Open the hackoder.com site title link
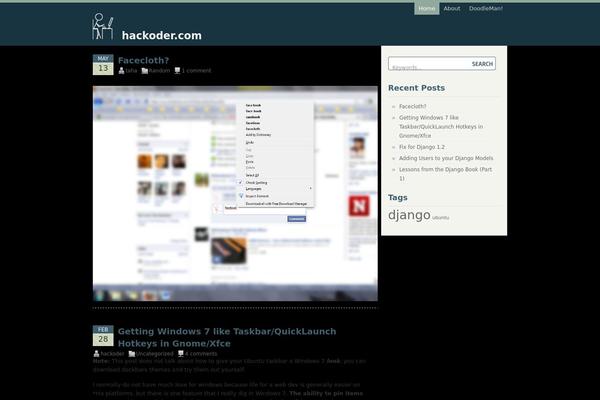The image size is (600, 400). click(161, 35)
